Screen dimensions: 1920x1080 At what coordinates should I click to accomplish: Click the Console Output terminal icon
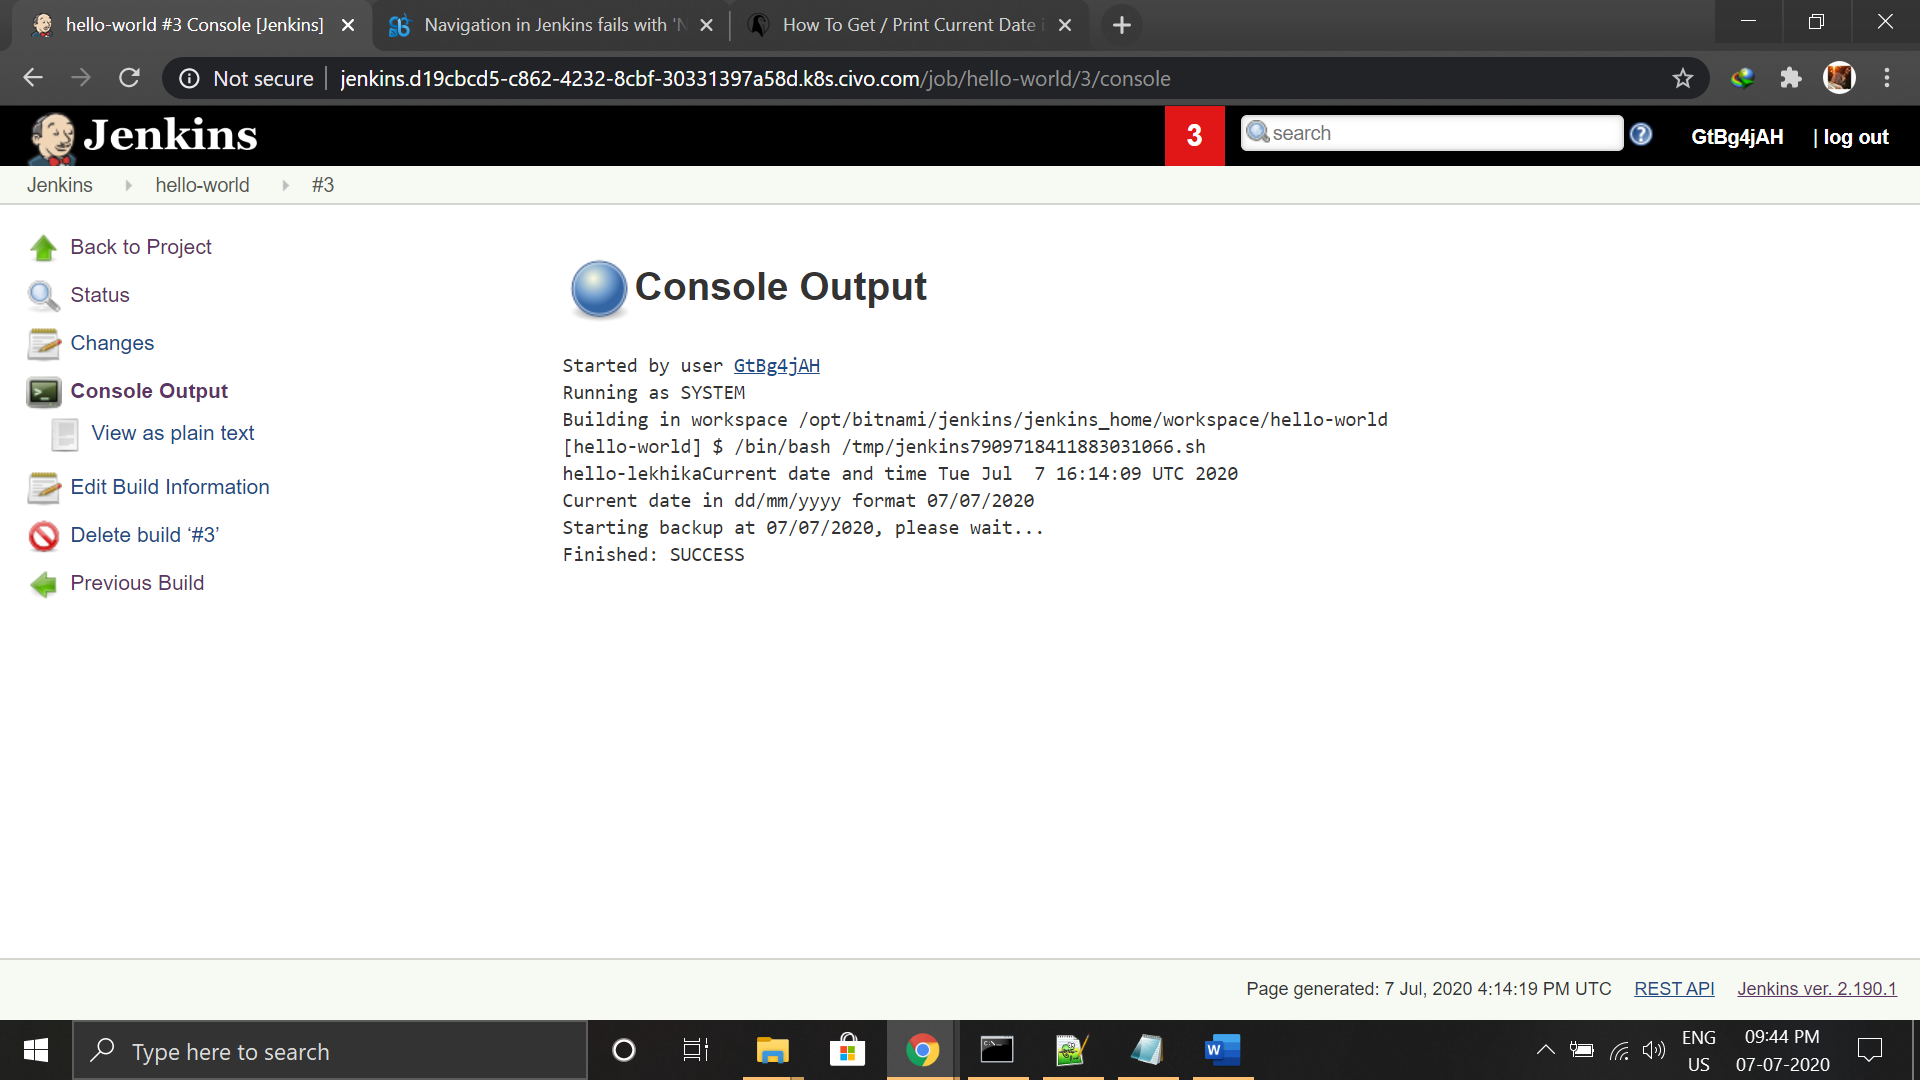(x=43, y=392)
